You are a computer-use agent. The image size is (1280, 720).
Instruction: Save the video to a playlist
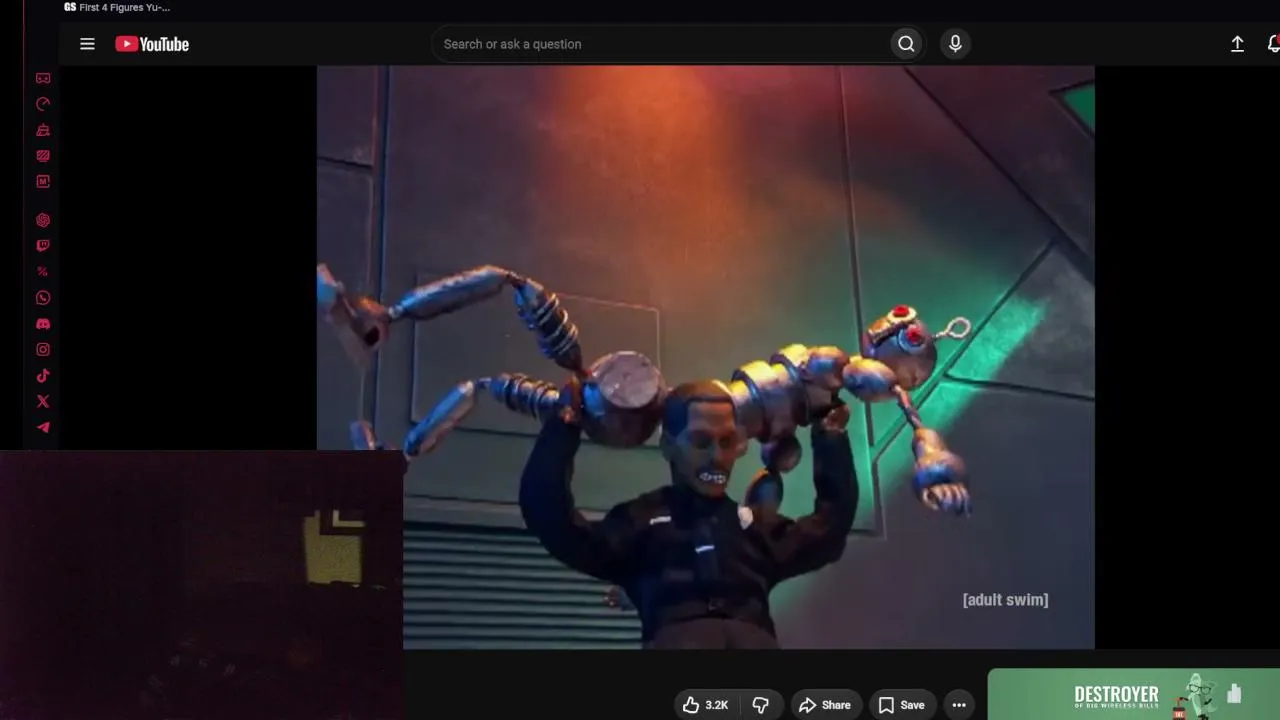point(901,705)
